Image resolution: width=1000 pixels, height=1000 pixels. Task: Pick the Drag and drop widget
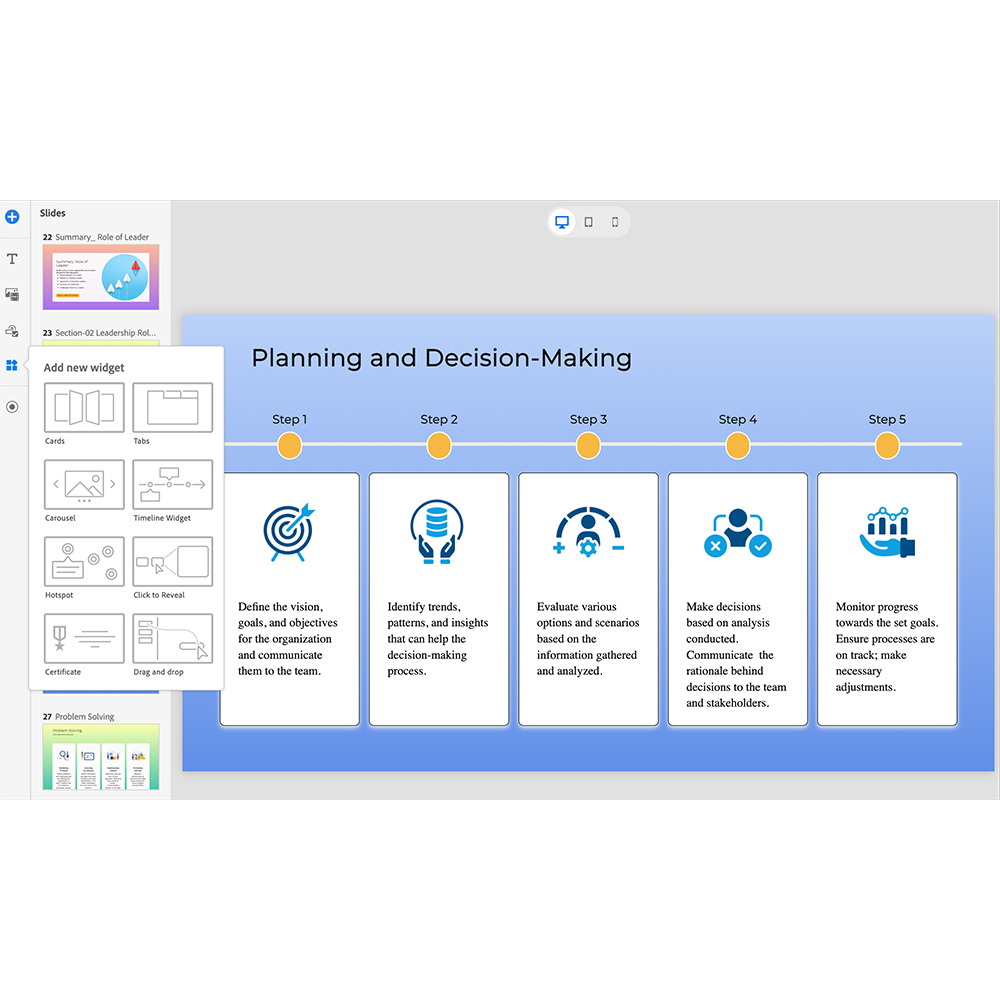tap(173, 639)
